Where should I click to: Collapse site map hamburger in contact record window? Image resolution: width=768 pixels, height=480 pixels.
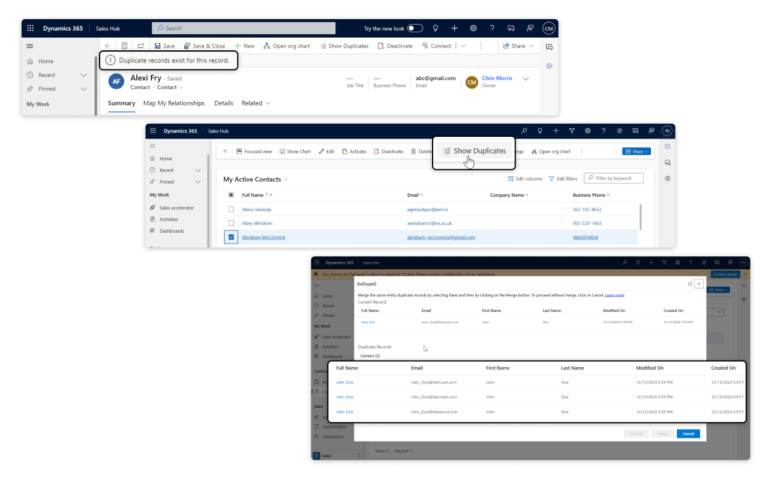(30, 46)
